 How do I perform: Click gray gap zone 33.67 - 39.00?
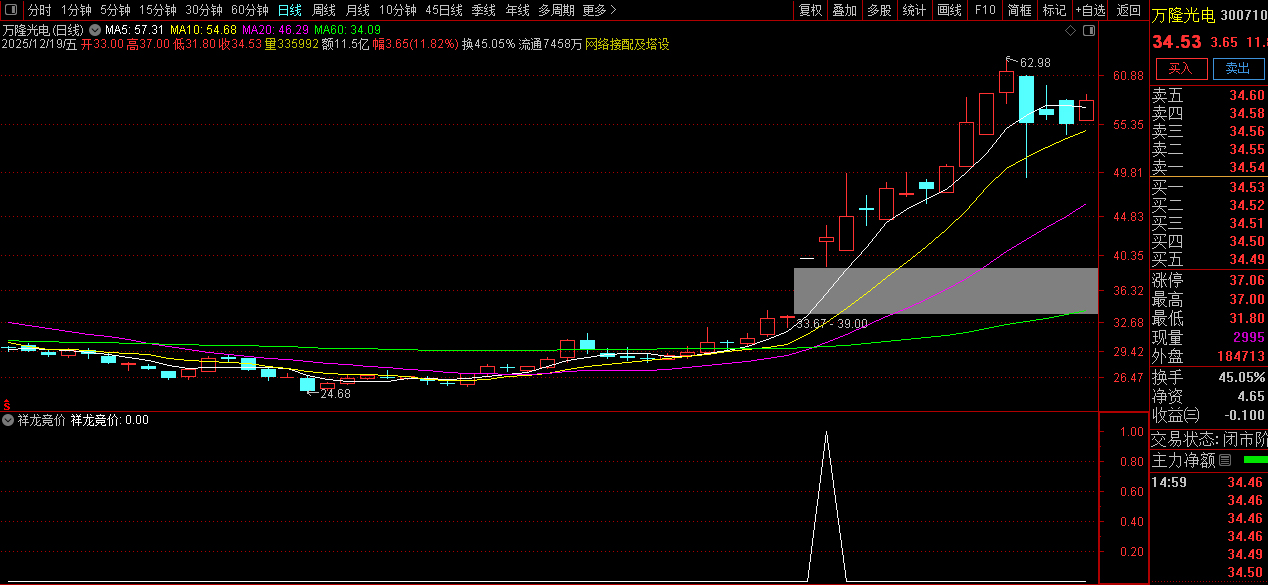pyautogui.click(x=946, y=291)
